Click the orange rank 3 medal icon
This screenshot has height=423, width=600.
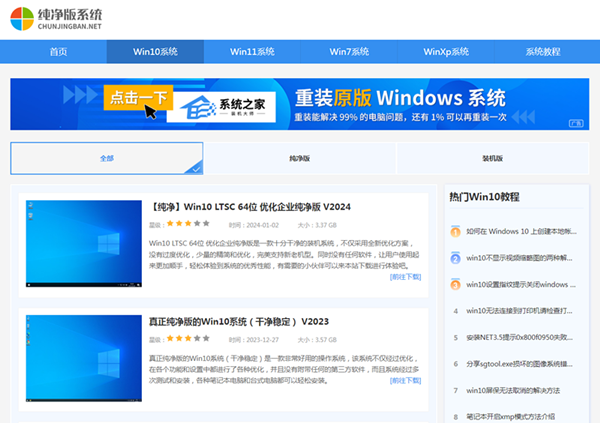(455, 284)
